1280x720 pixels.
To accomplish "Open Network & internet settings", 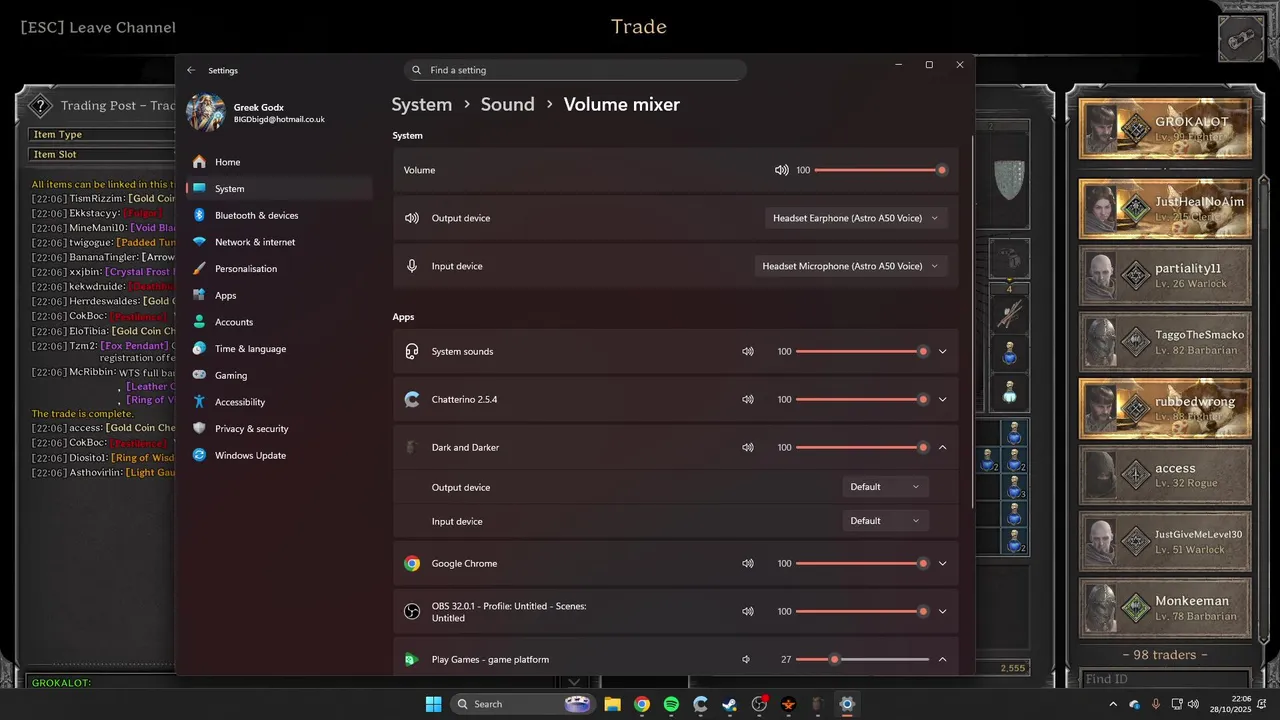I will point(279,242).
